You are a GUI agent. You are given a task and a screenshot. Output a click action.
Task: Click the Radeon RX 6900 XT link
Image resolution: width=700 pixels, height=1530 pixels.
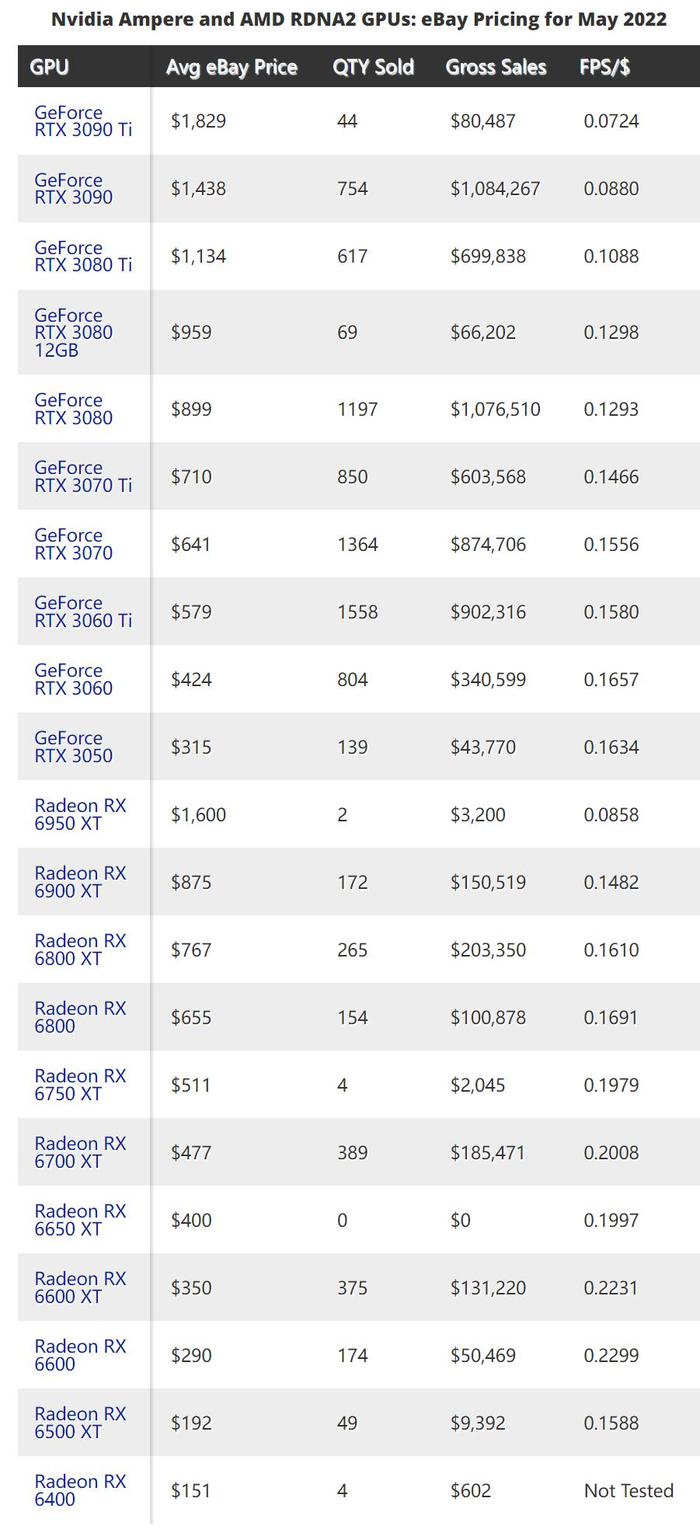coord(80,882)
